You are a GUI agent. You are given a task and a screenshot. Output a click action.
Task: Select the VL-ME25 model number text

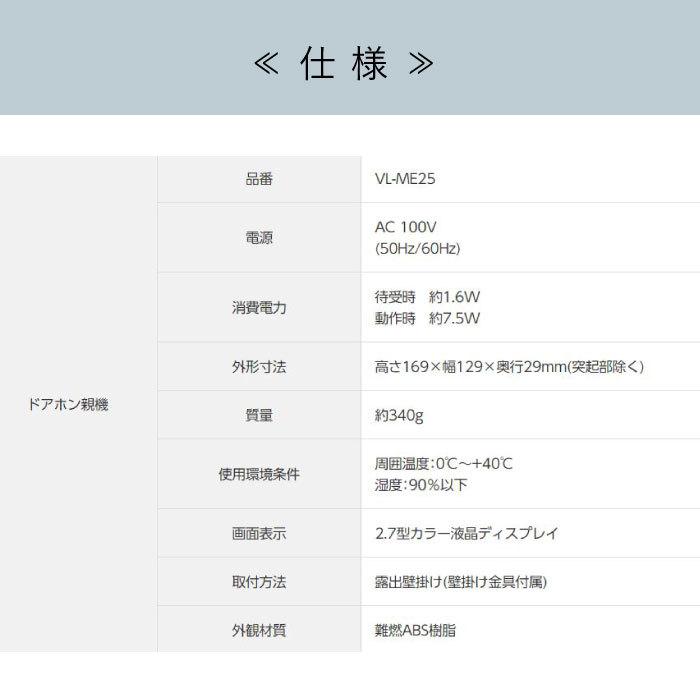405,179
